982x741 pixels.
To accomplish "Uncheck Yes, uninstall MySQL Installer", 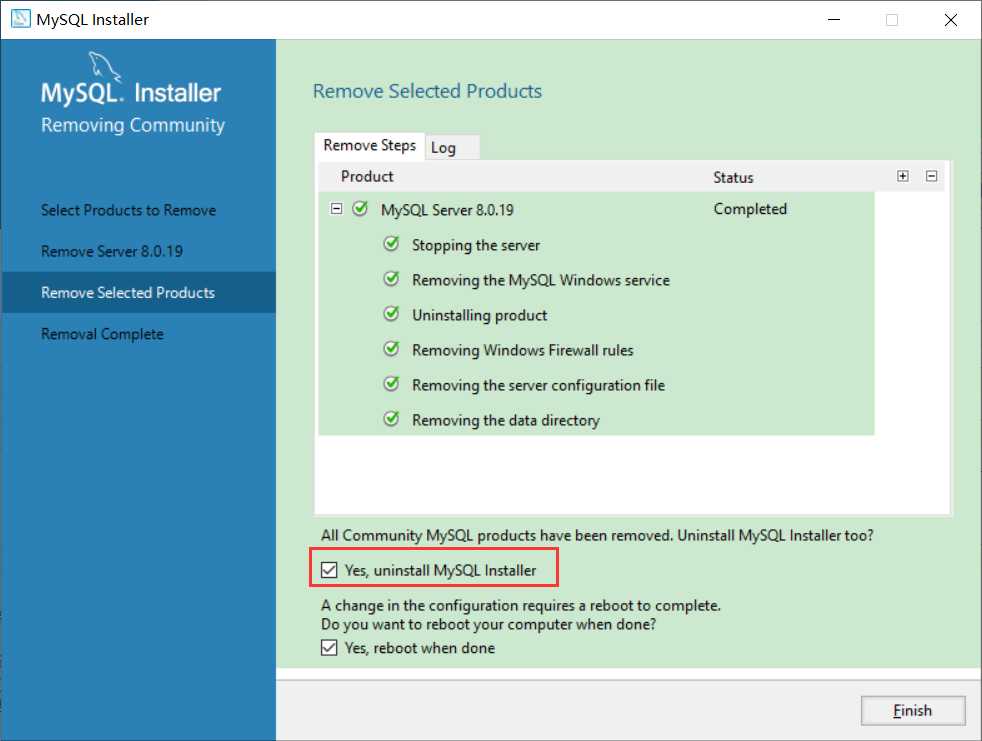I will pyautogui.click(x=329, y=570).
